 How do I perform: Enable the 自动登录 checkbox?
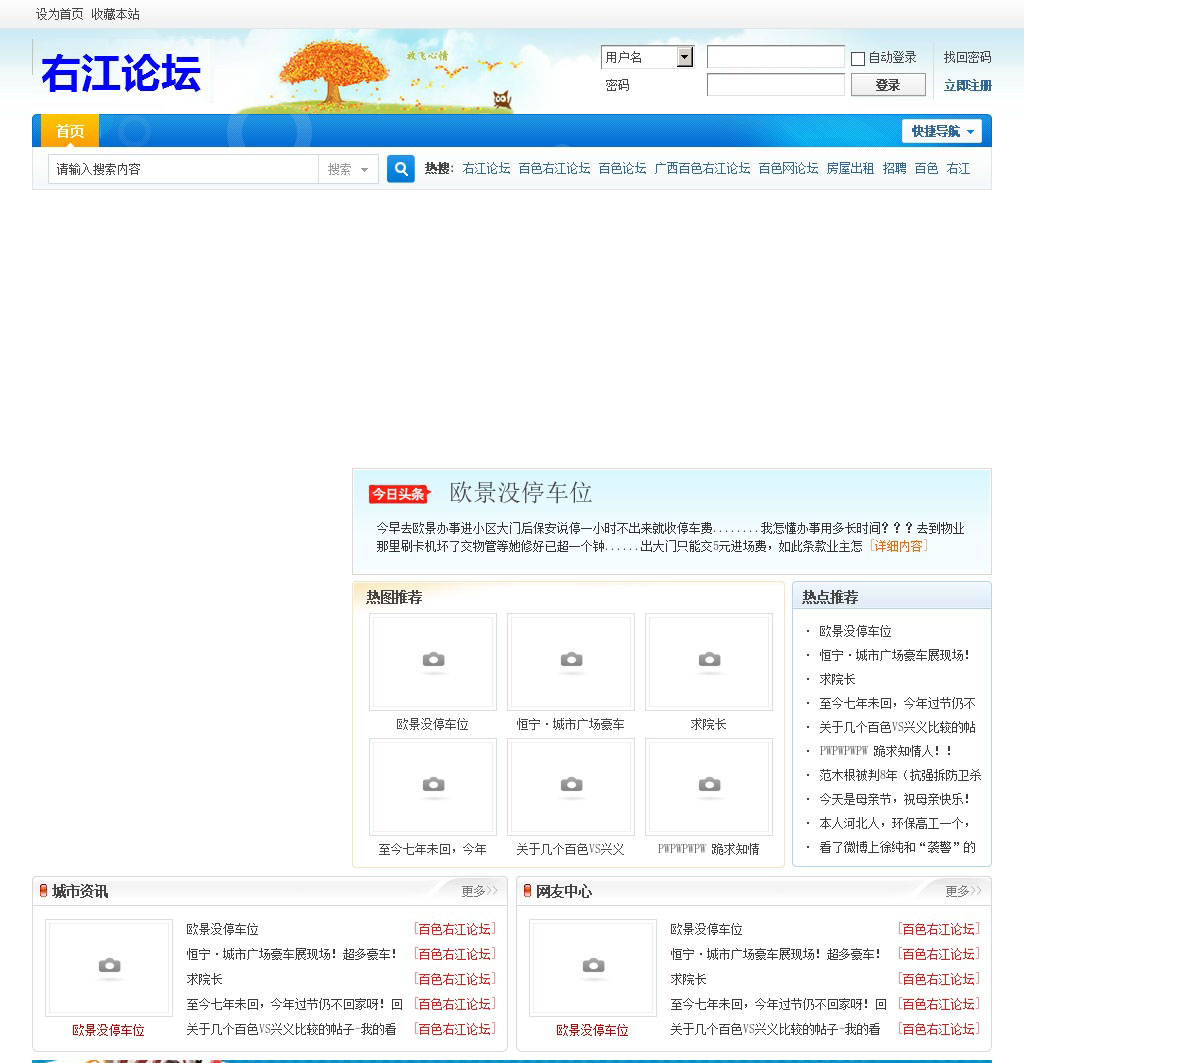pyautogui.click(x=858, y=59)
